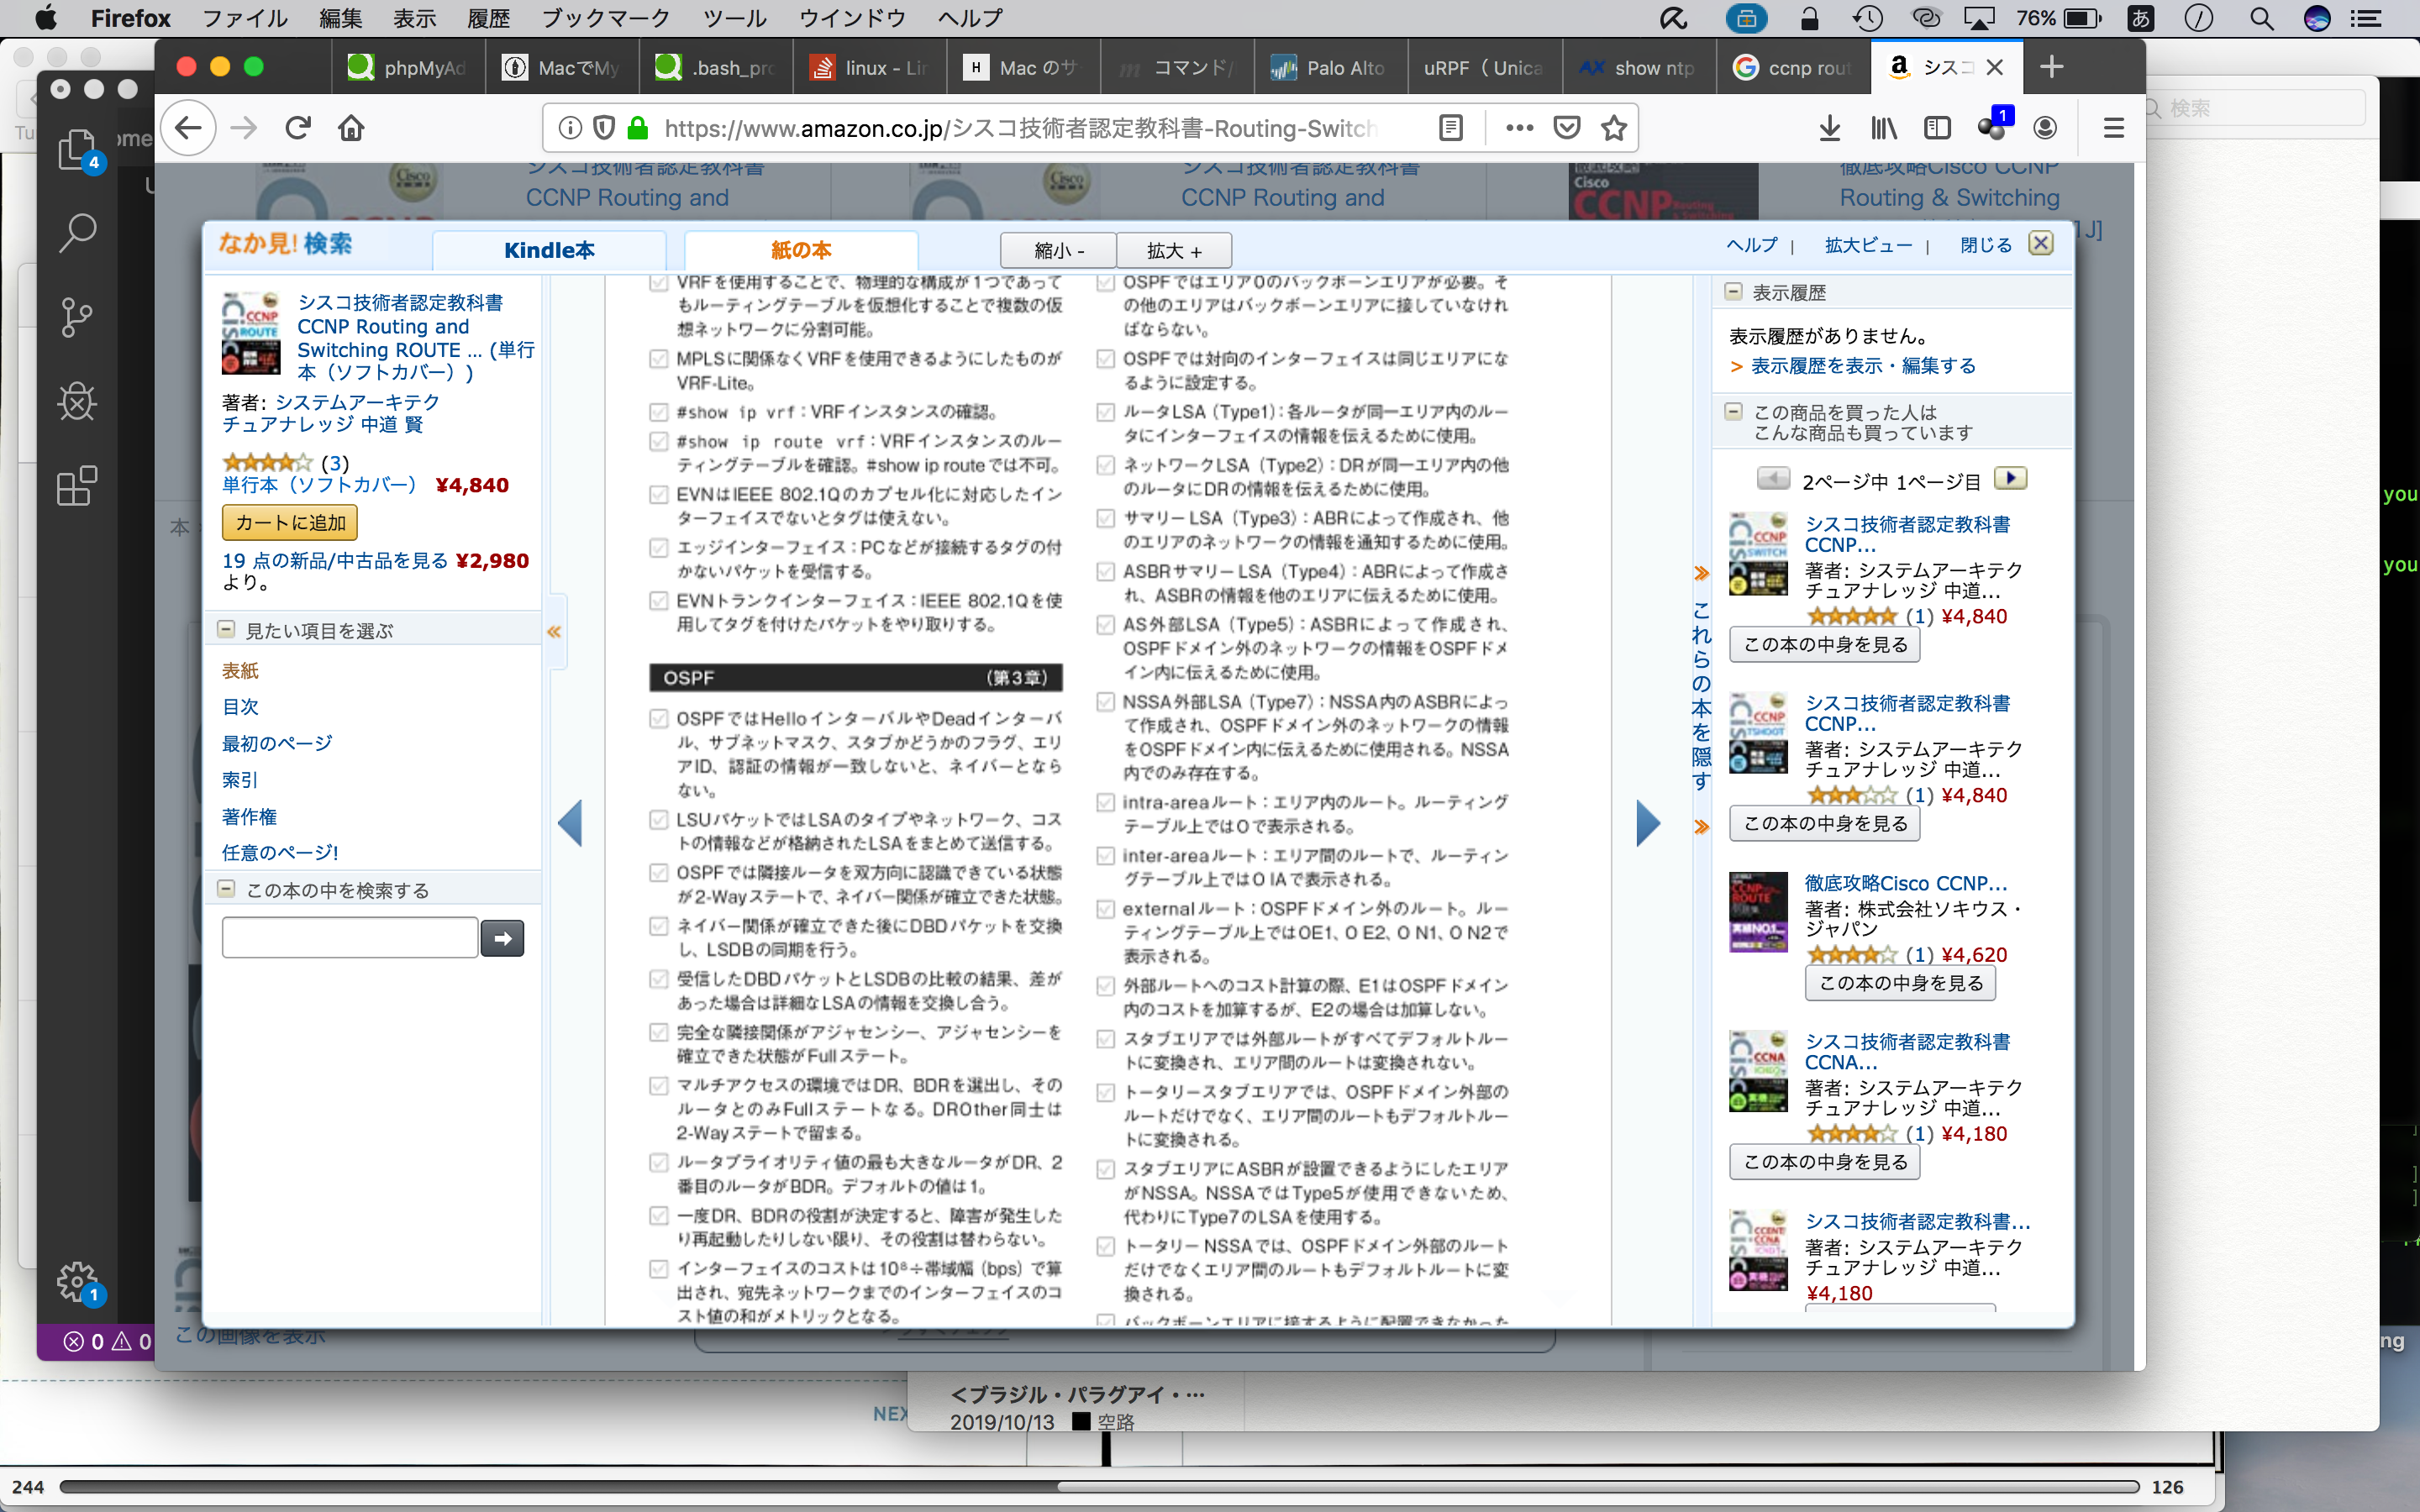Open 拡大ビュー link
This screenshot has width=2420, height=1512.
click(1868, 245)
